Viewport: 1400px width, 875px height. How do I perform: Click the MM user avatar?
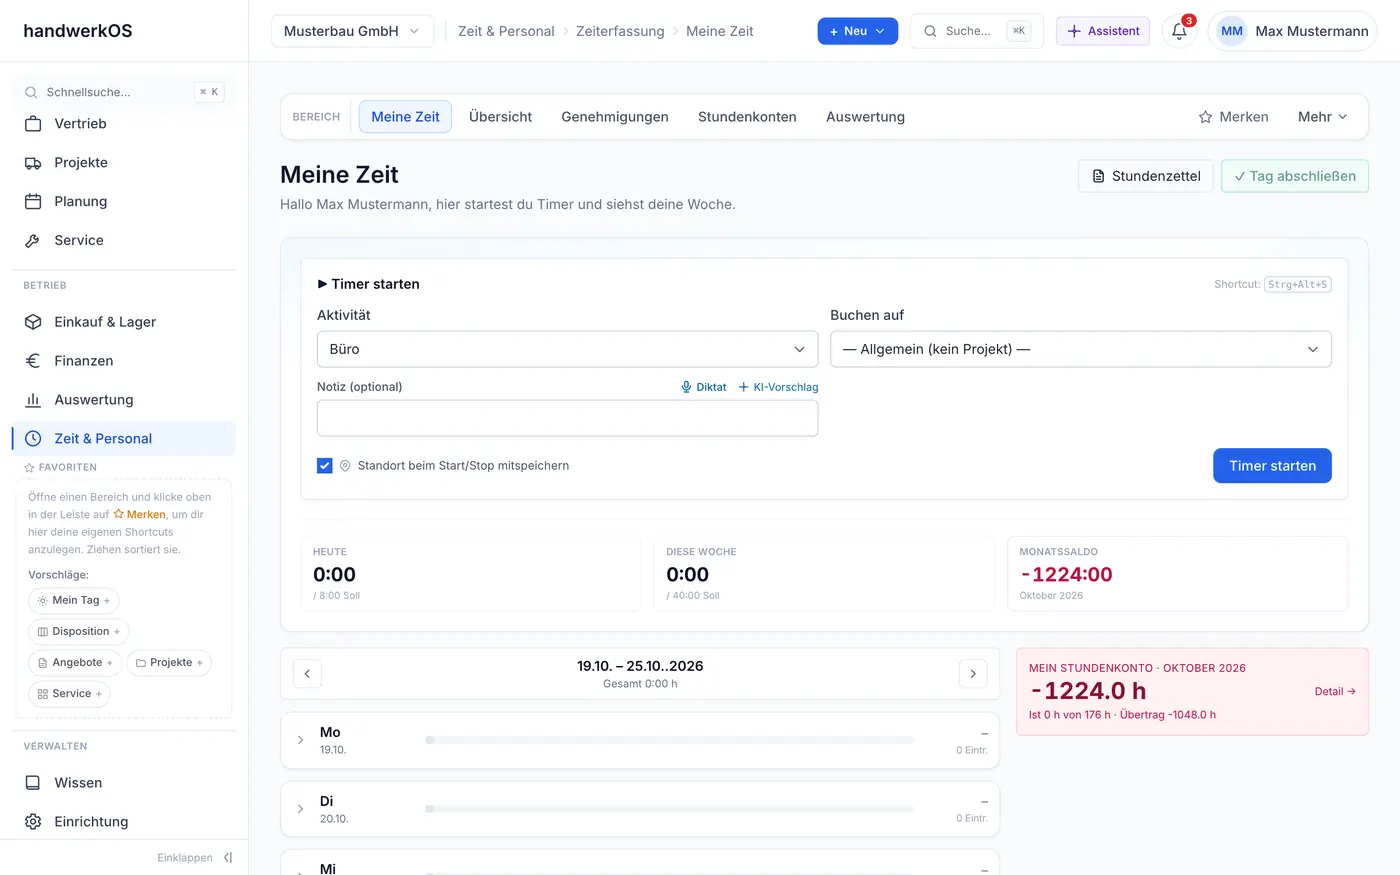(1232, 31)
